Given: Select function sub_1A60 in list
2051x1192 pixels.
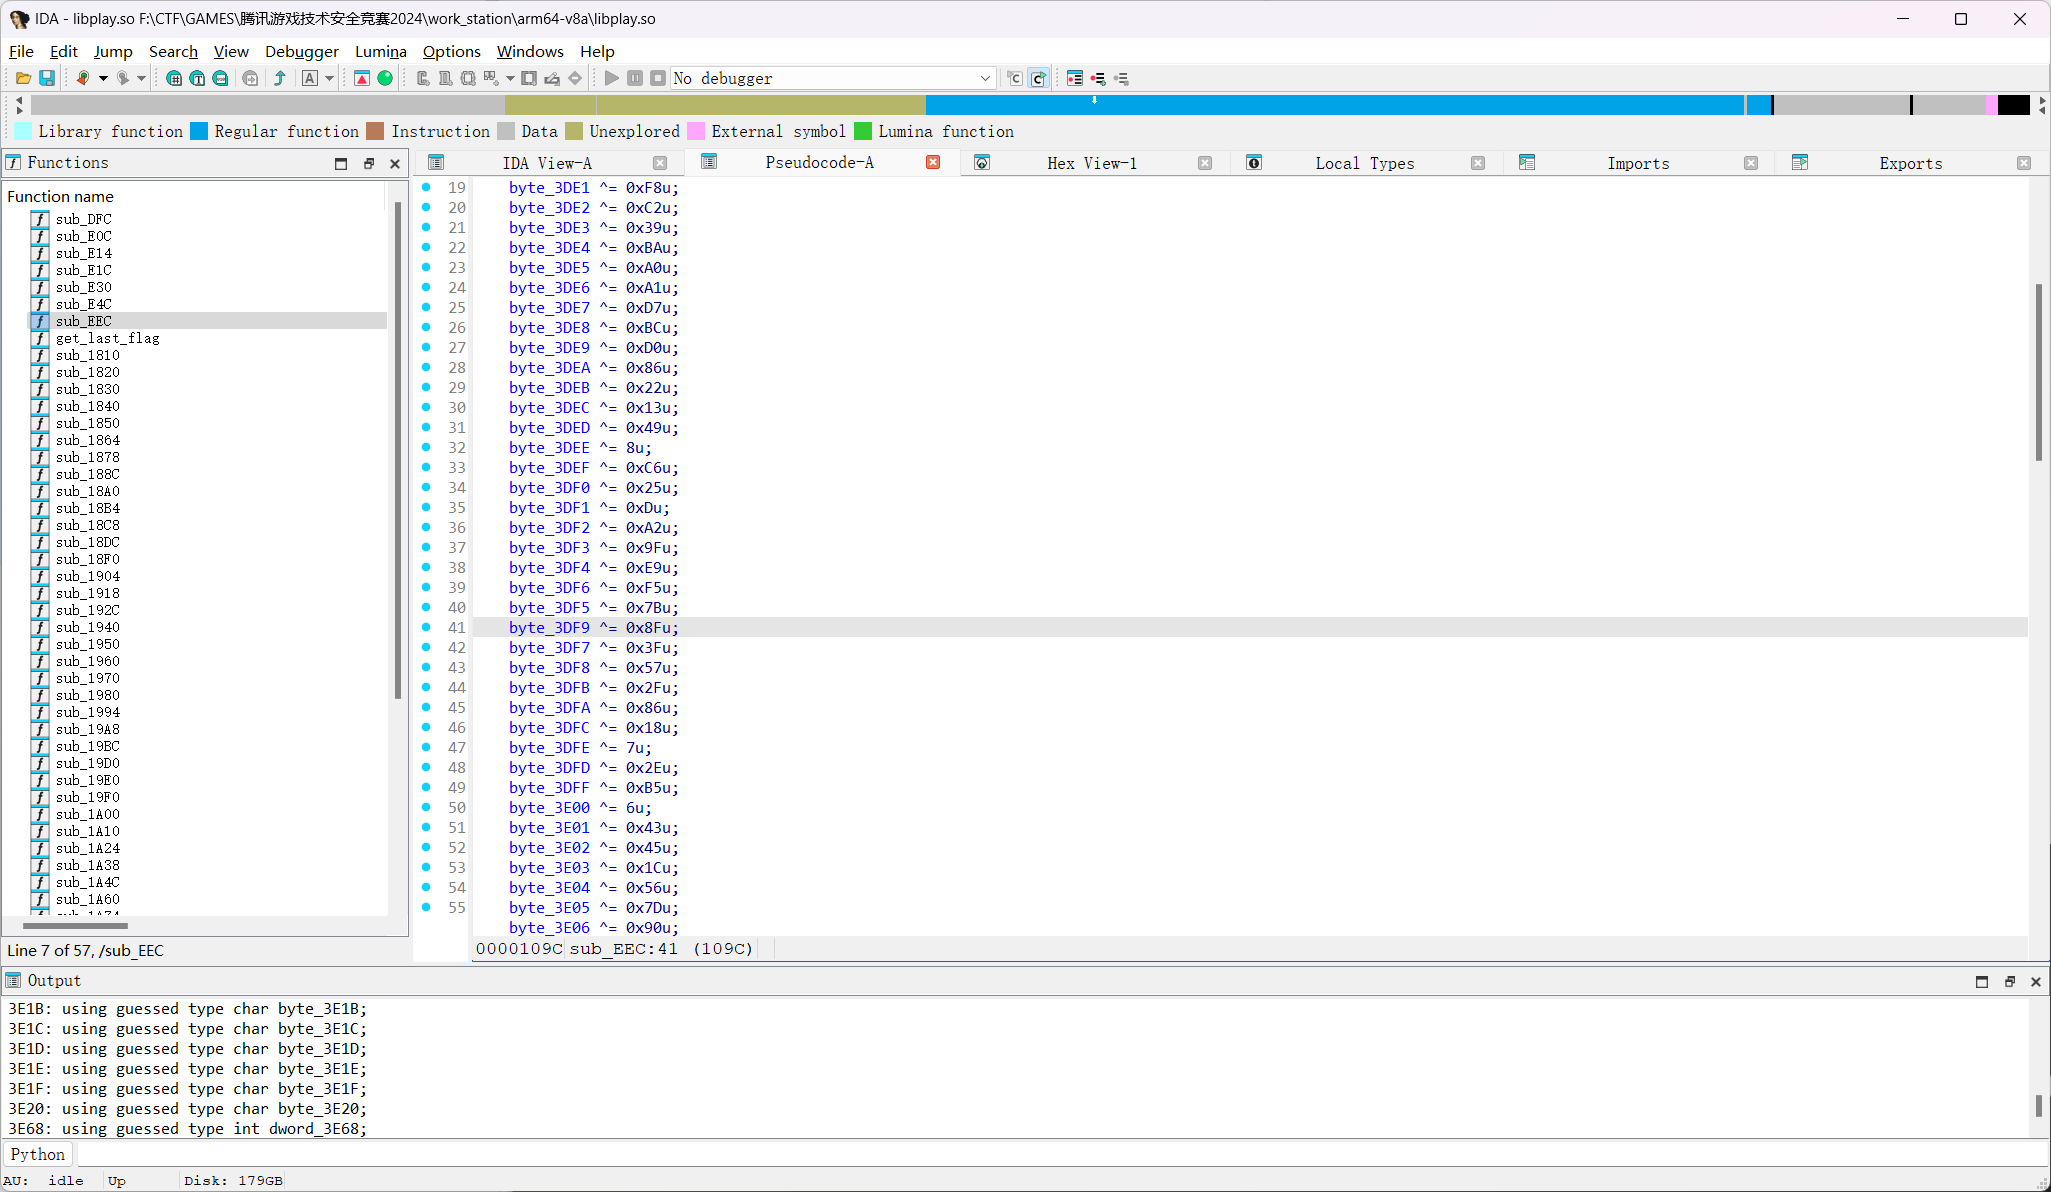Looking at the screenshot, I should [88, 899].
